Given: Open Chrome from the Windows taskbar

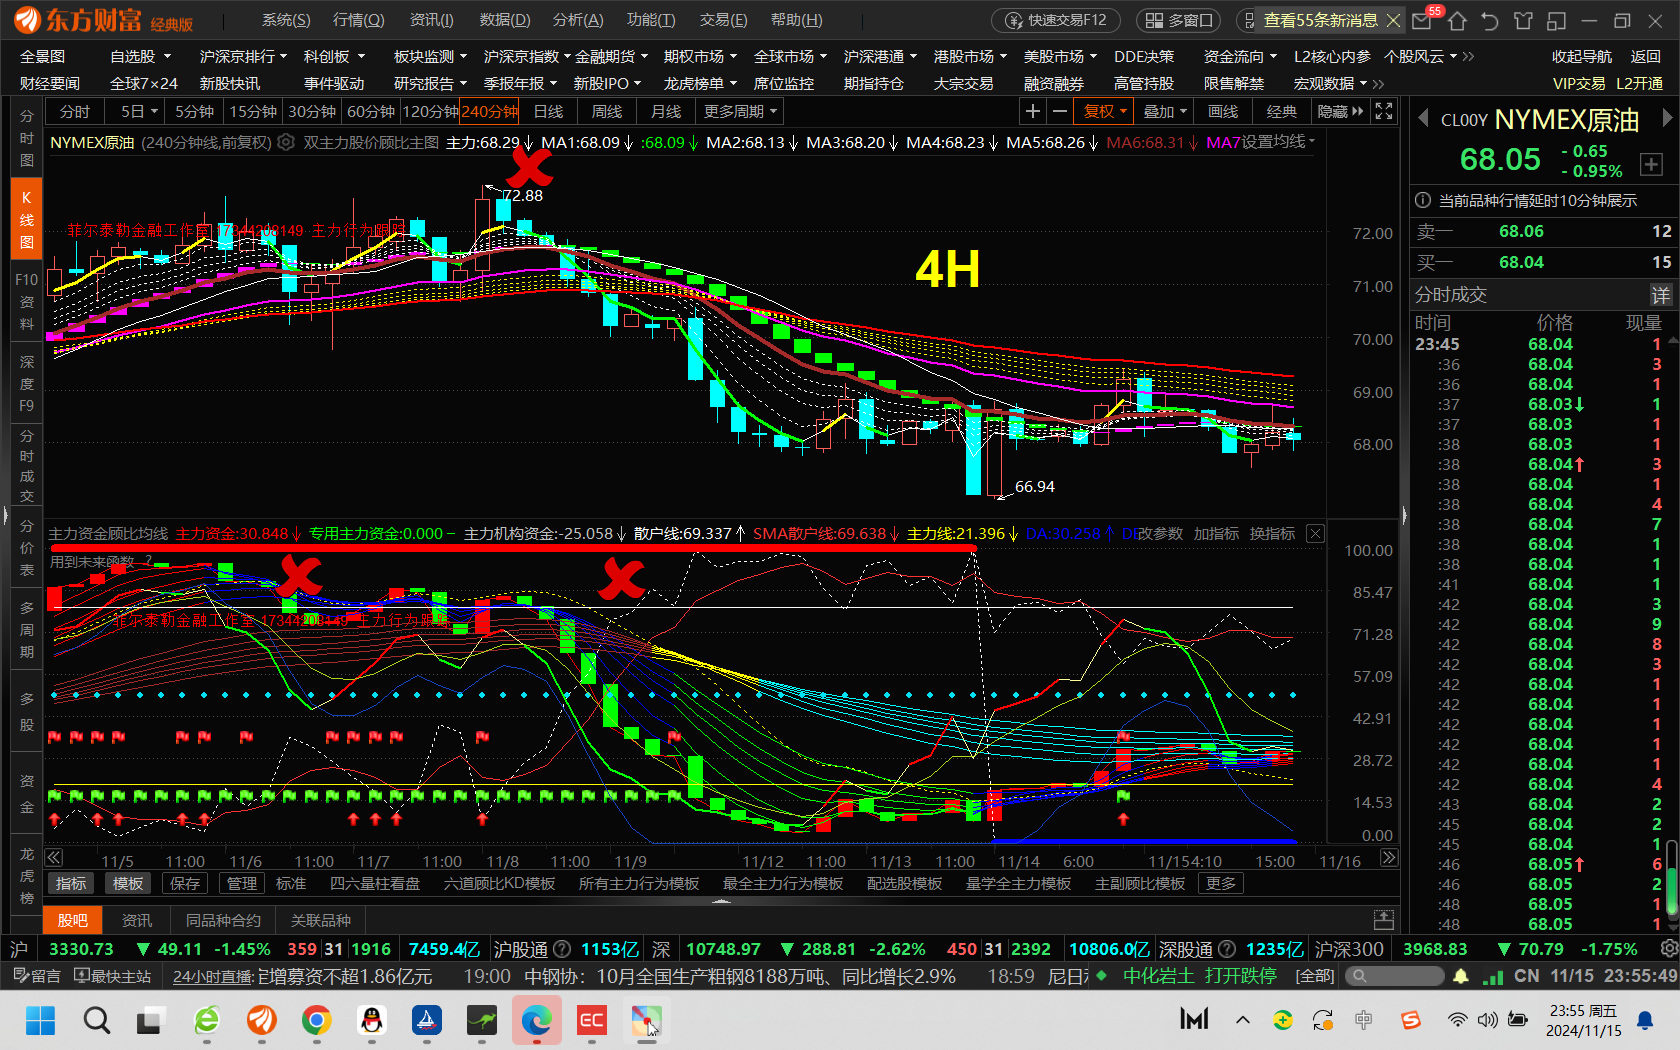Looking at the screenshot, I should point(317,1020).
